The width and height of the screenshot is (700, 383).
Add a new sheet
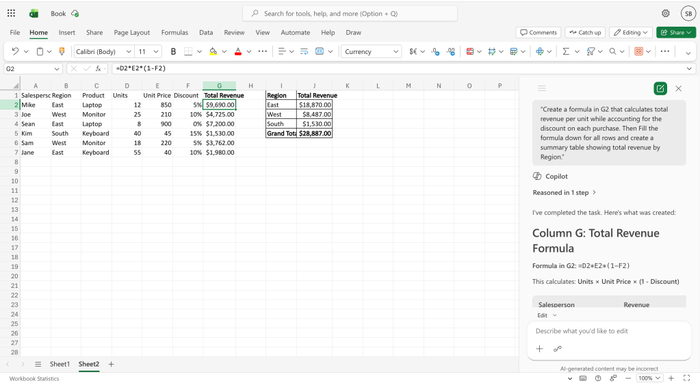111,364
